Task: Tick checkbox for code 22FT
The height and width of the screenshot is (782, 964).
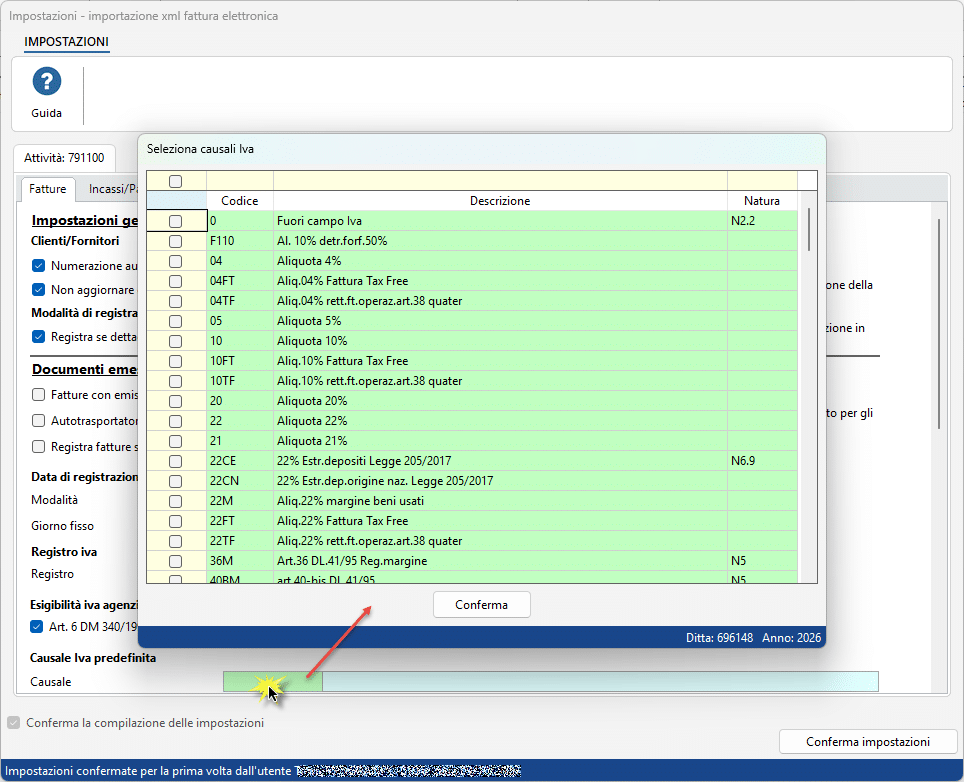Action: pos(176,521)
